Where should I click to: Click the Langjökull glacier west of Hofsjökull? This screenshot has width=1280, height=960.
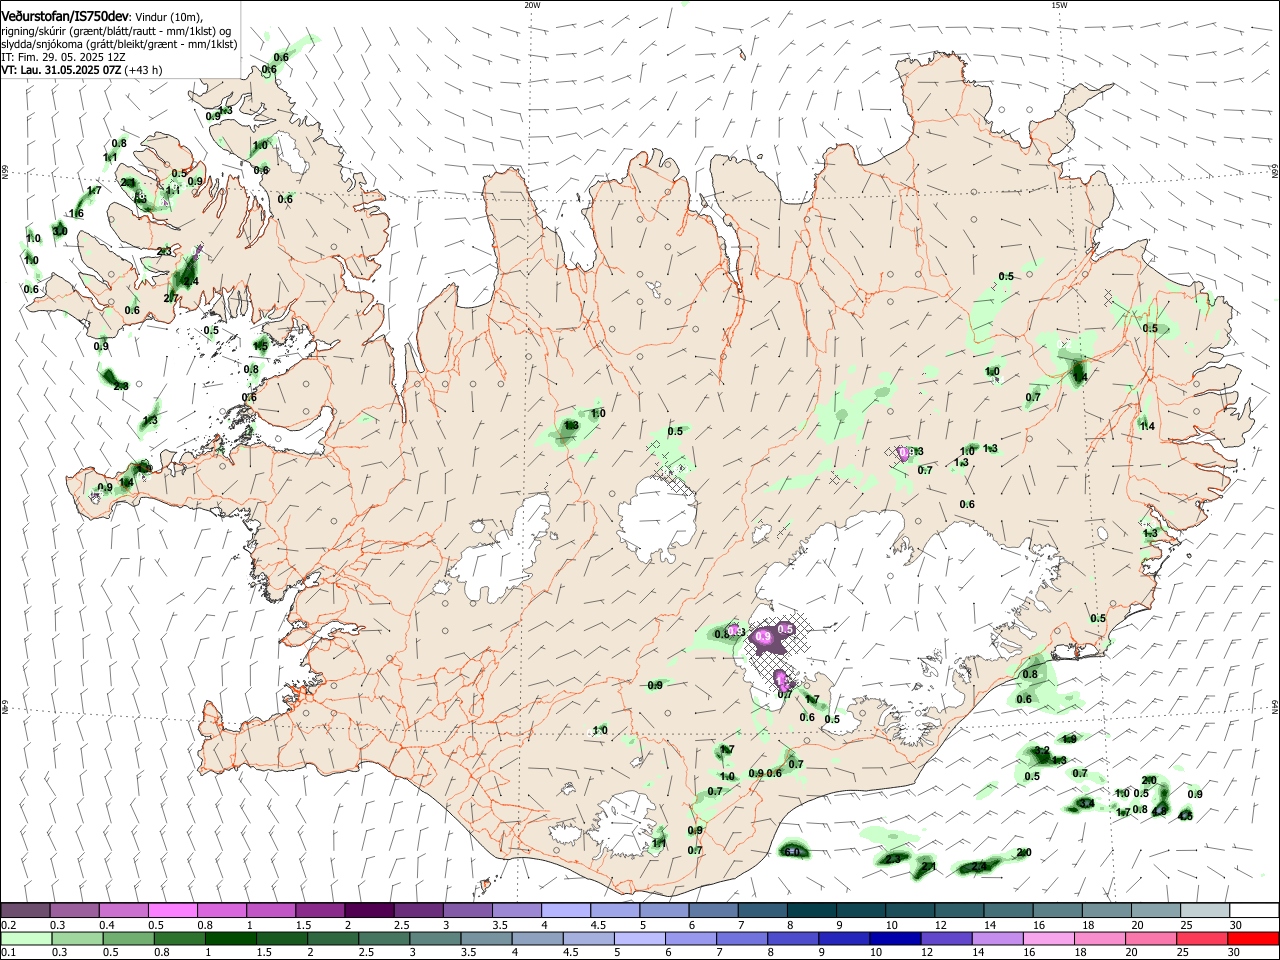click(500, 552)
